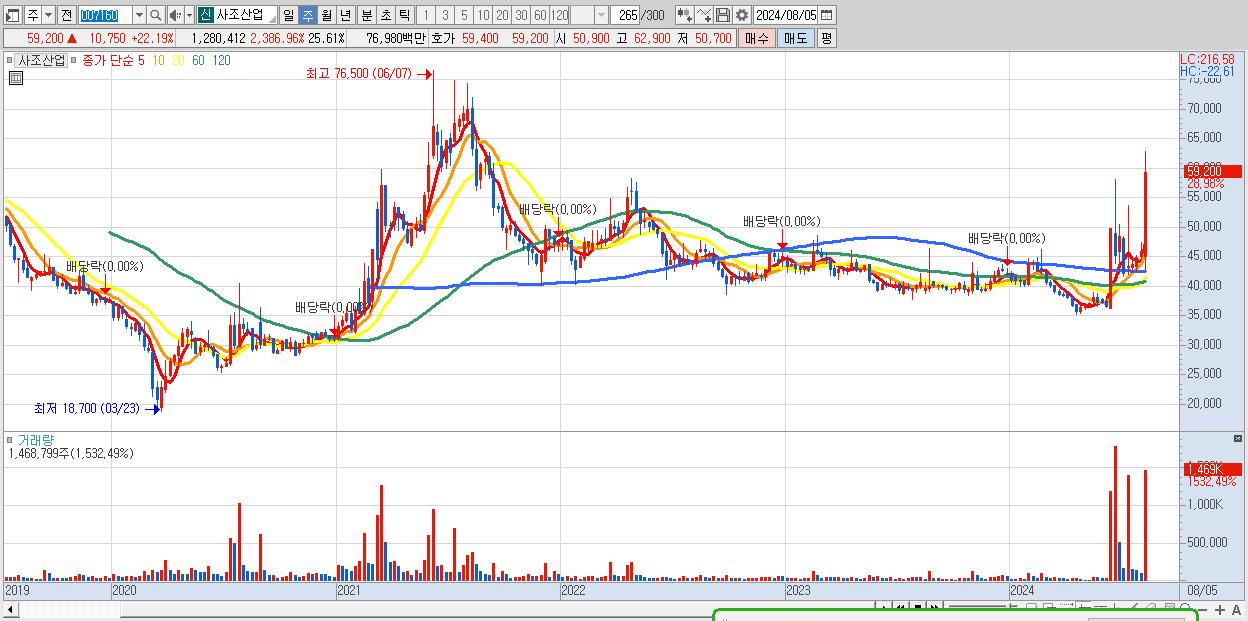The image size is (1248, 621).
Task: Click the 2023 배당락(0,00%) annotation
Action: click(781, 221)
